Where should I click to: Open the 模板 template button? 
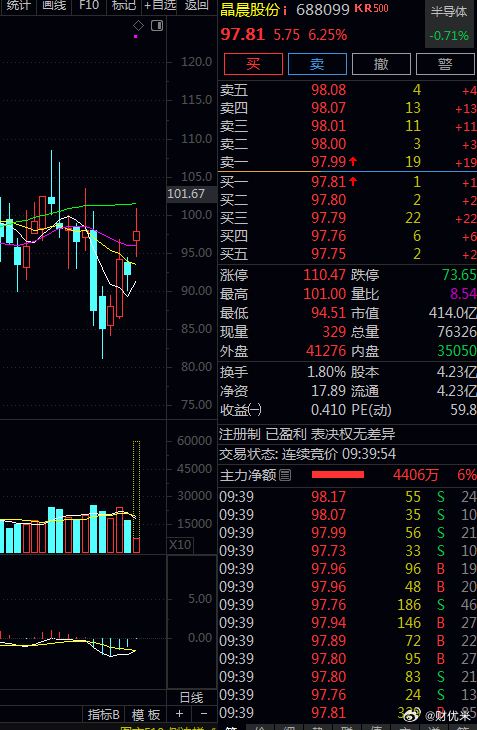coord(146,715)
